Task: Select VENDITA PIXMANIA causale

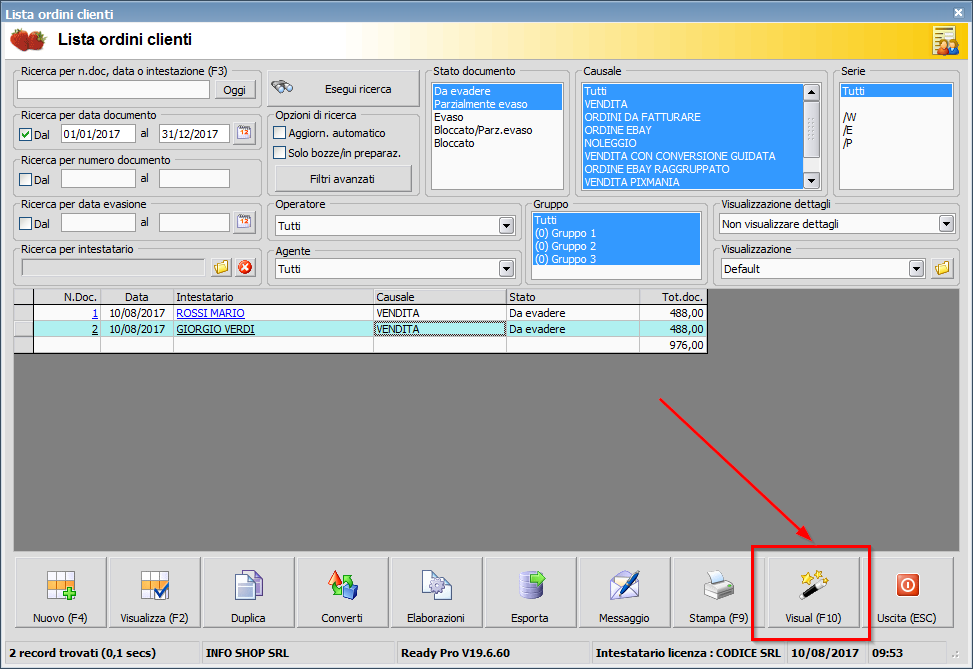Action: coord(693,182)
